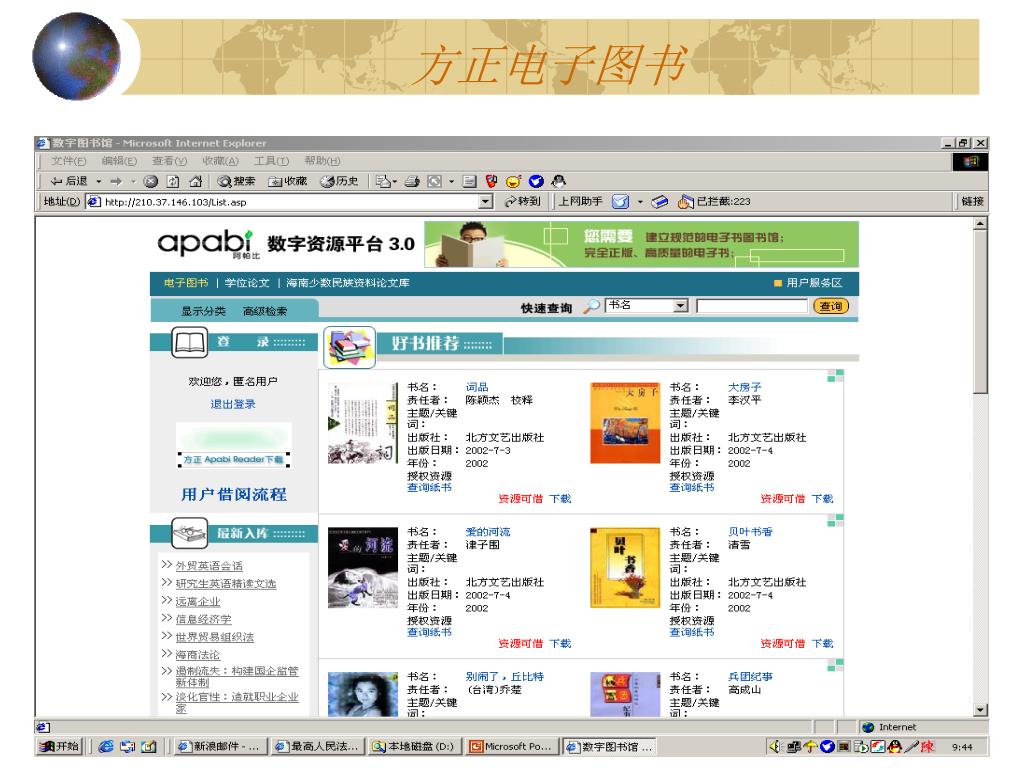Click the 上网助手 toolbar button
Screen dimensions: 1024x768
coord(580,202)
